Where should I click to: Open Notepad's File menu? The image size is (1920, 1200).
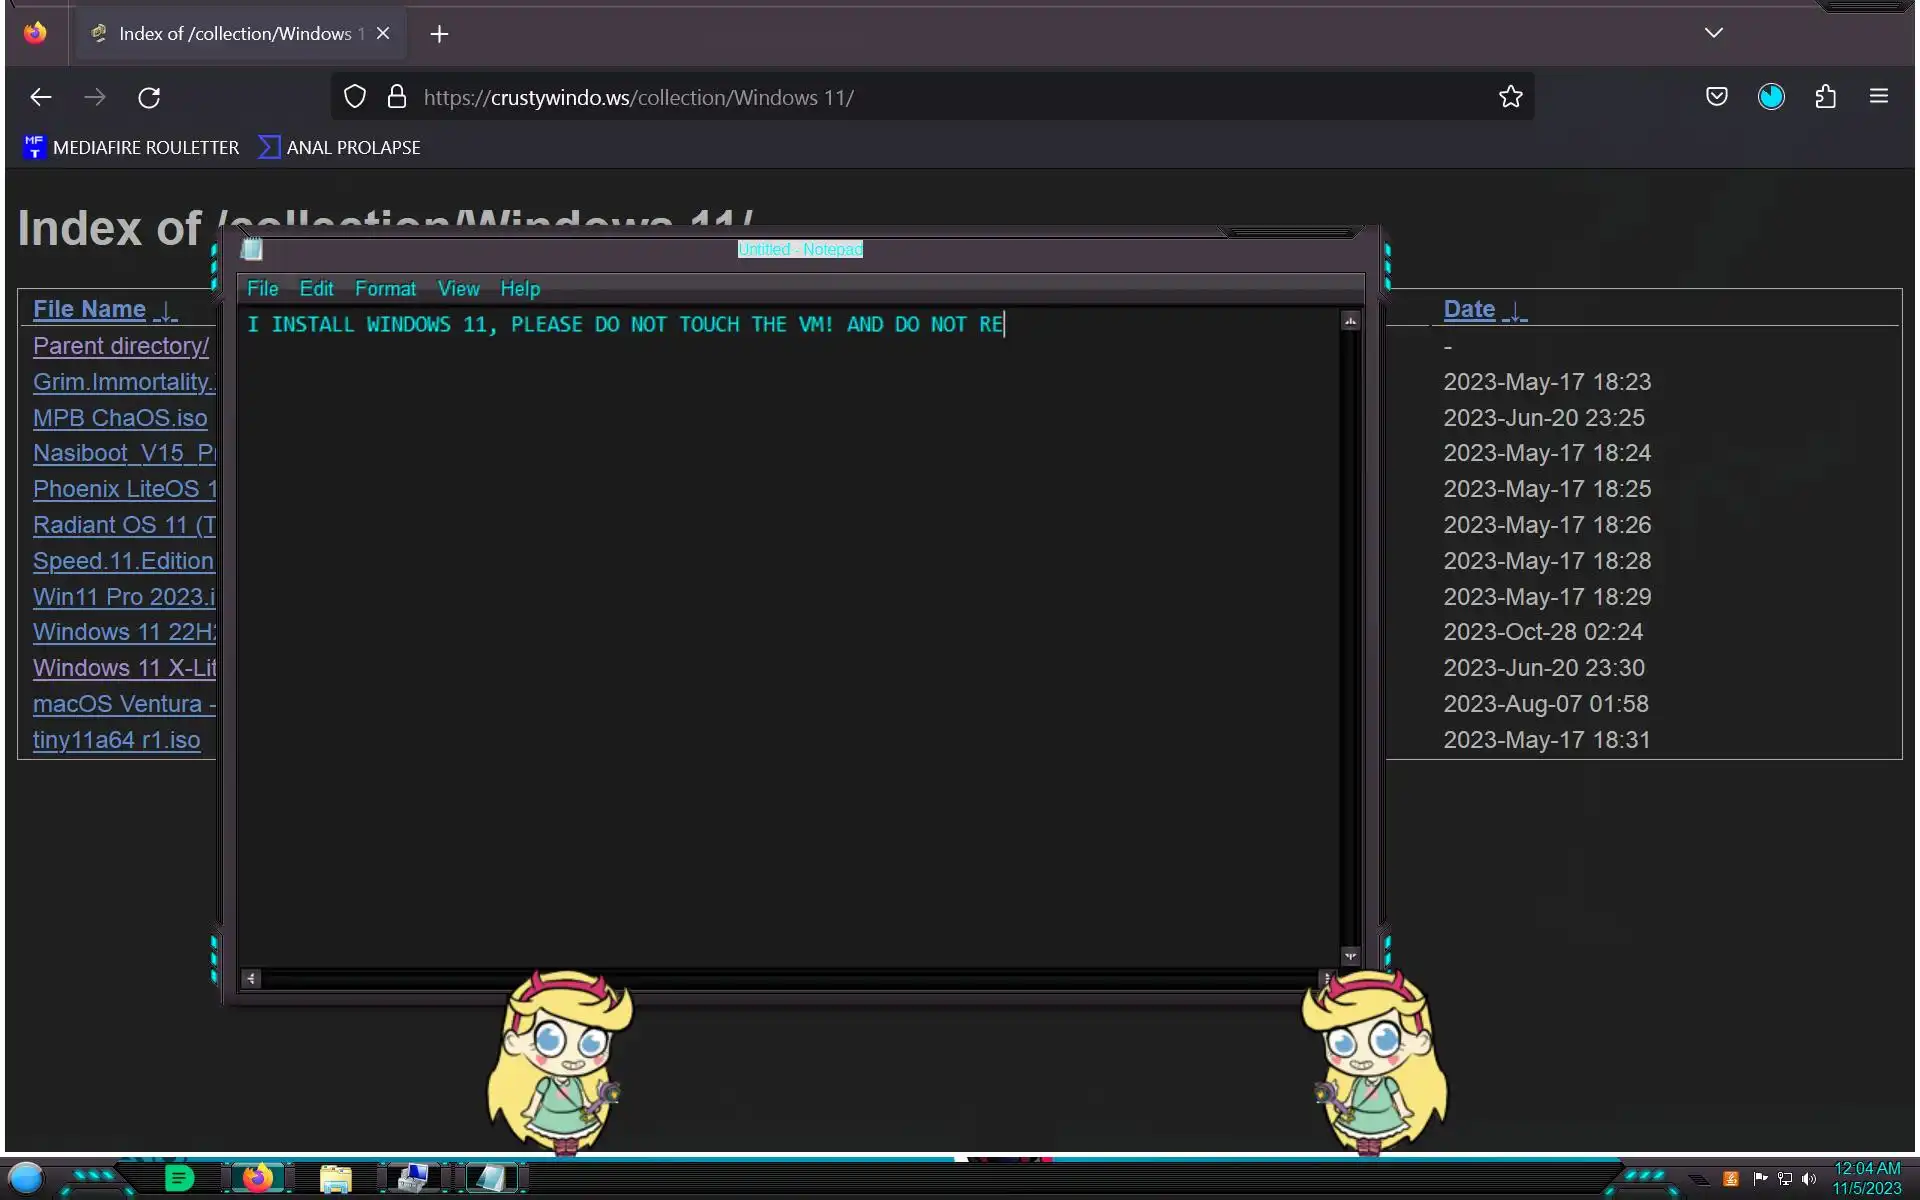262,289
